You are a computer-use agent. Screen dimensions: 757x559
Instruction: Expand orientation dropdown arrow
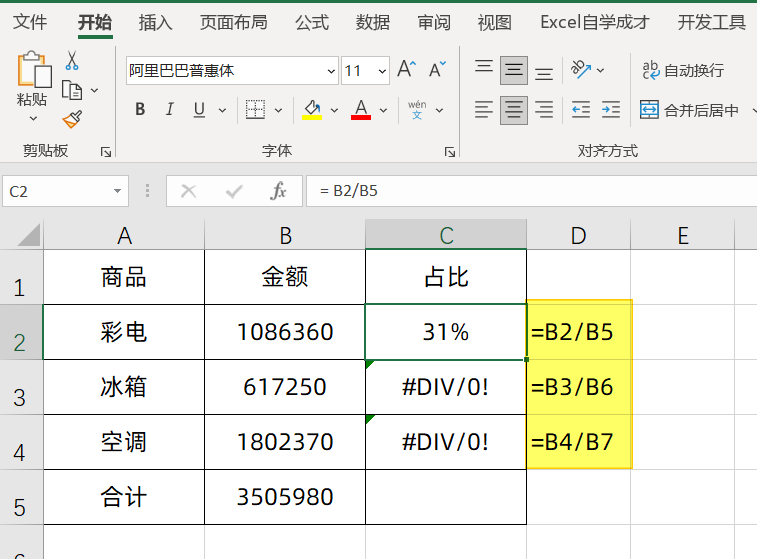tap(601, 70)
